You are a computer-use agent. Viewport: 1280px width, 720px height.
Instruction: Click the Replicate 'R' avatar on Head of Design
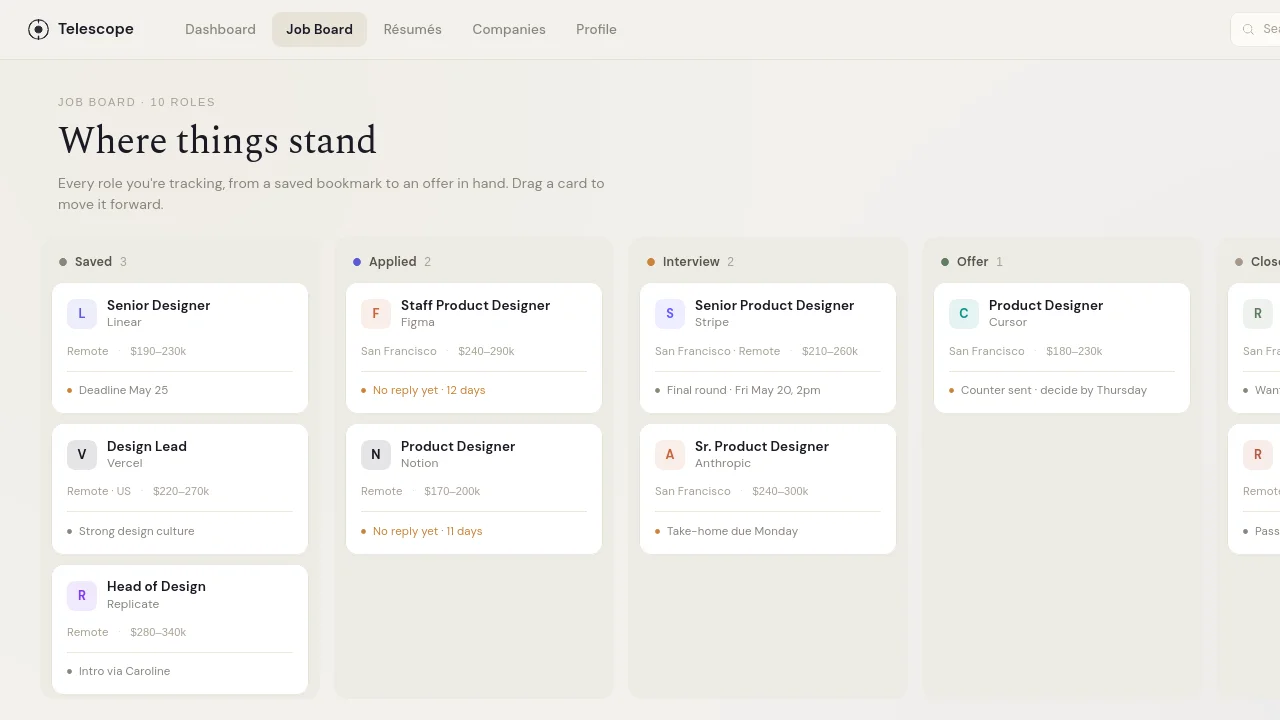pos(82,595)
